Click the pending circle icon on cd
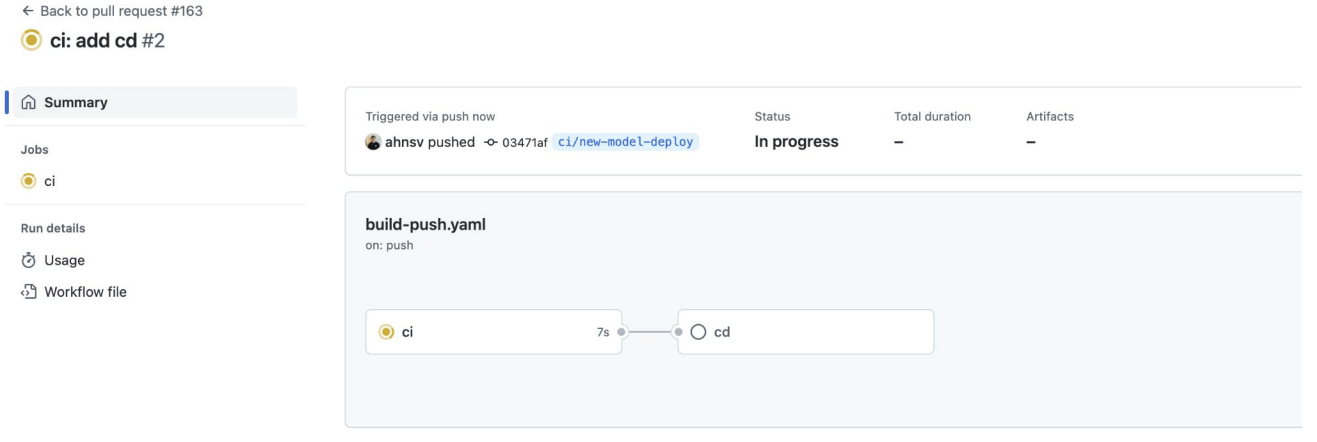 (x=699, y=331)
